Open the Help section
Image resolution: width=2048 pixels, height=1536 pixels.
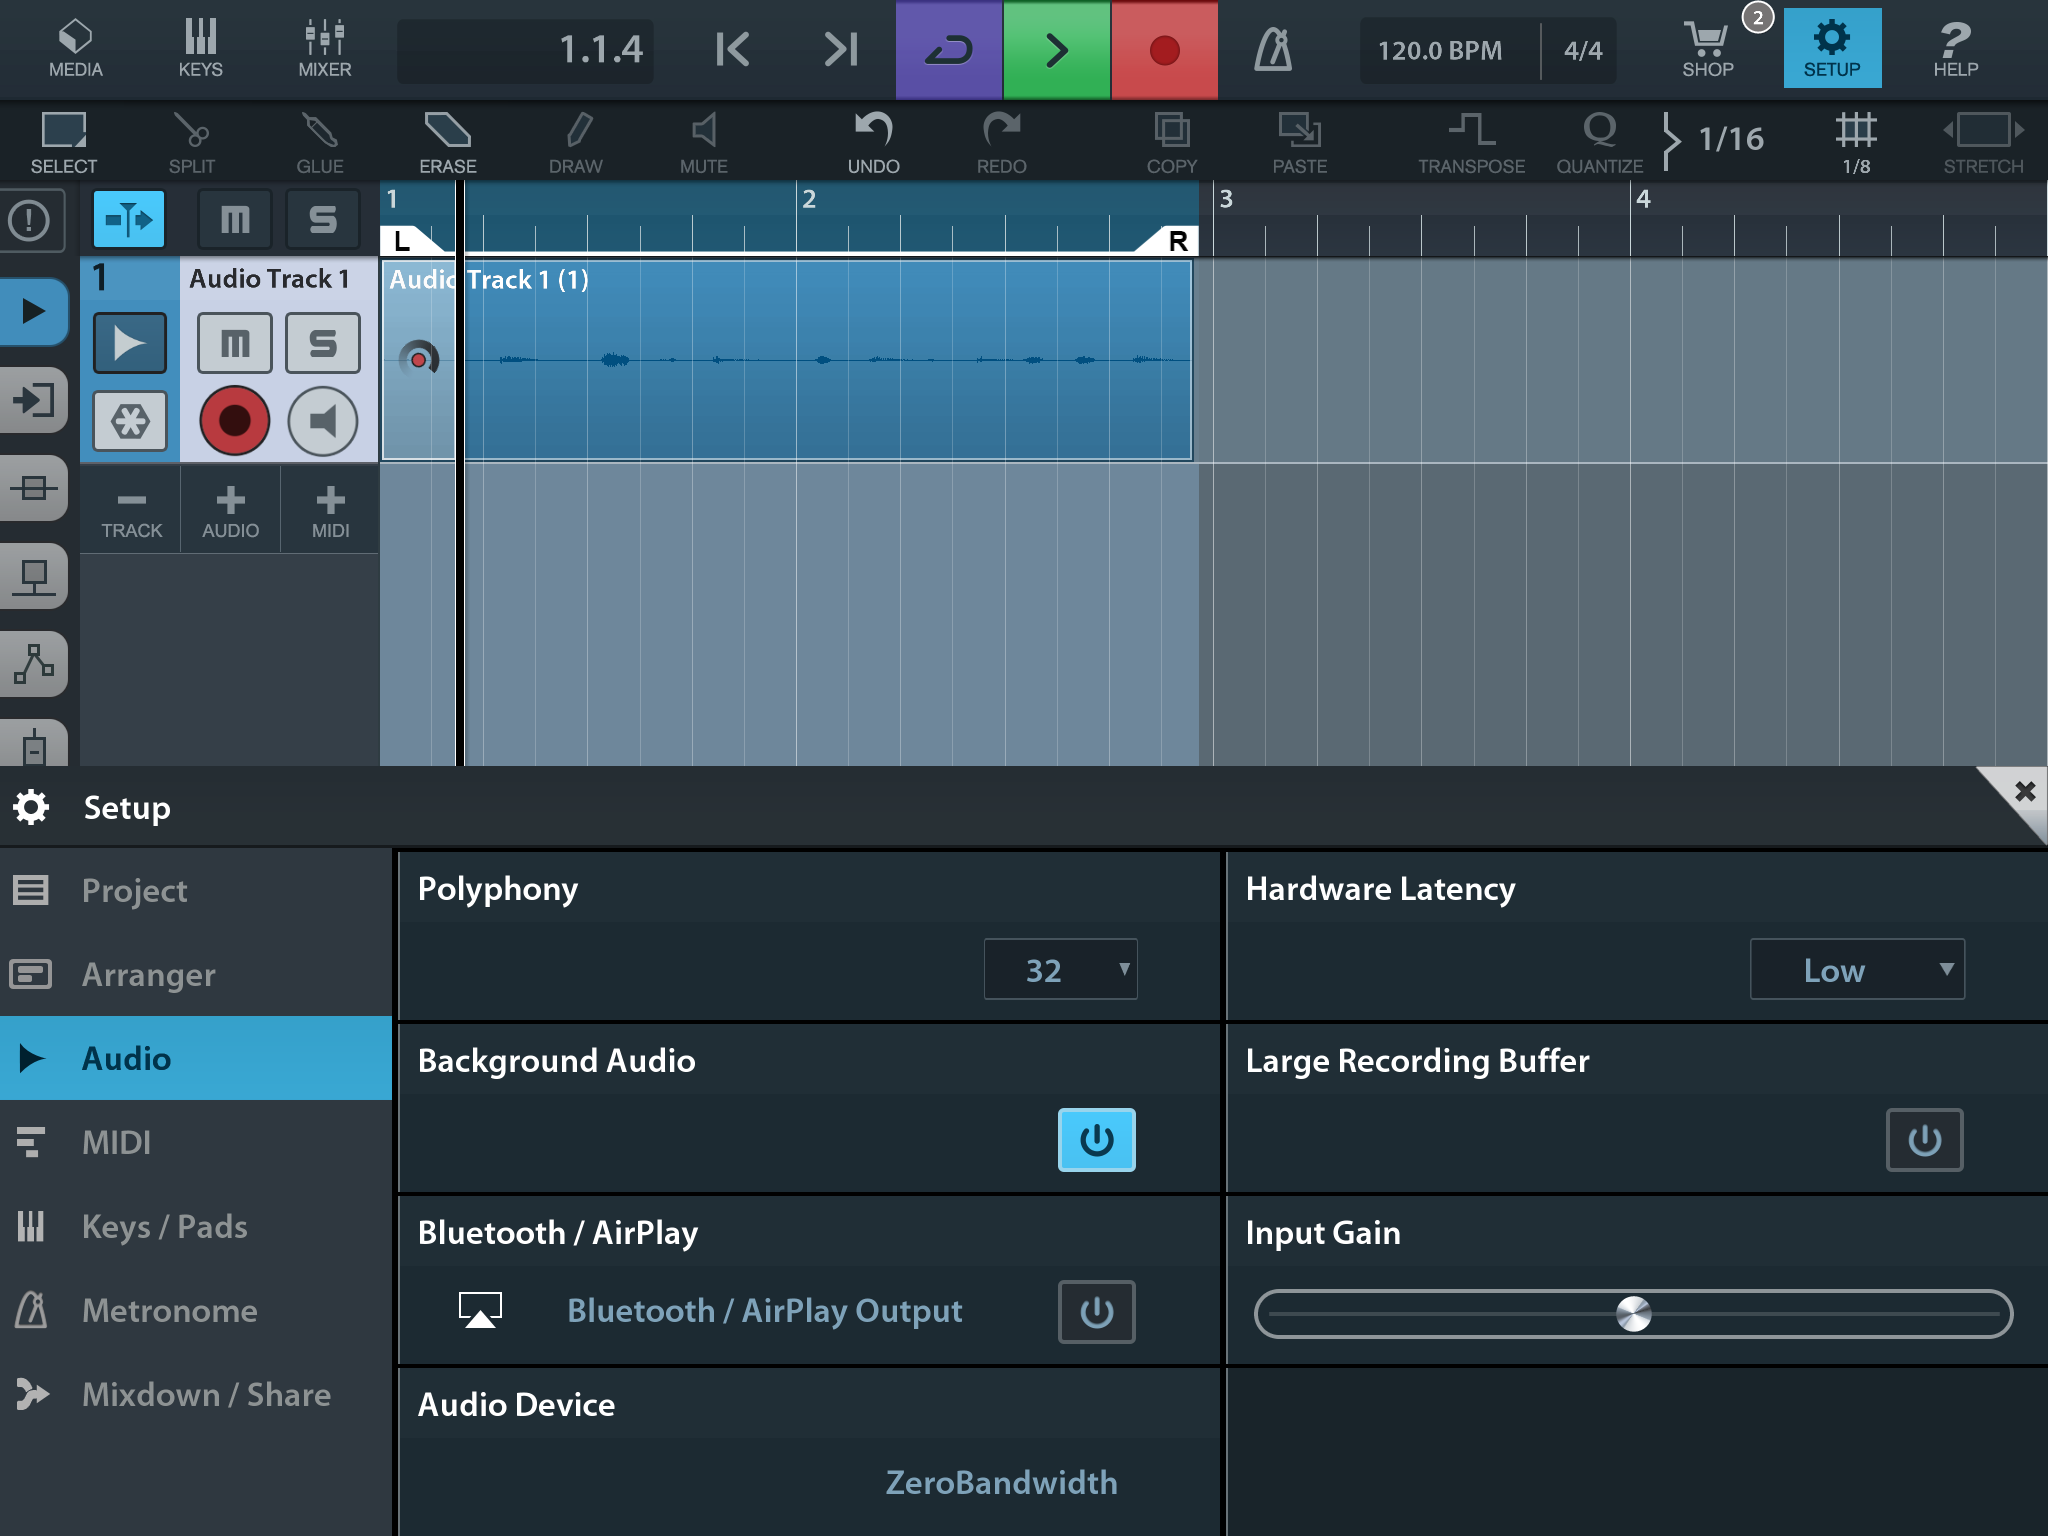pyautogui.click(x=1956, y=48)
